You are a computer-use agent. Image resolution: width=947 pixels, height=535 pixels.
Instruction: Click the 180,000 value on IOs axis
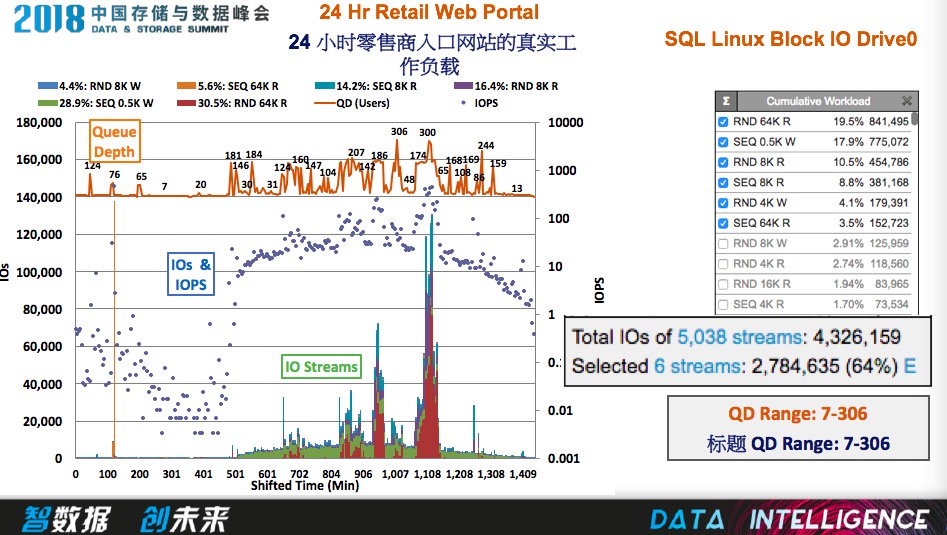tap(39, 123)
